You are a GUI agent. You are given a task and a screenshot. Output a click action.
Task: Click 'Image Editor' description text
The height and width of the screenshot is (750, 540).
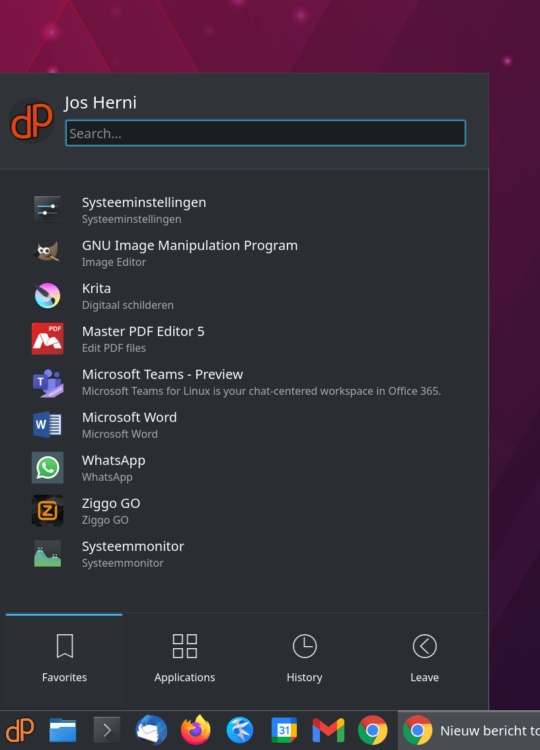coord(114,262)
